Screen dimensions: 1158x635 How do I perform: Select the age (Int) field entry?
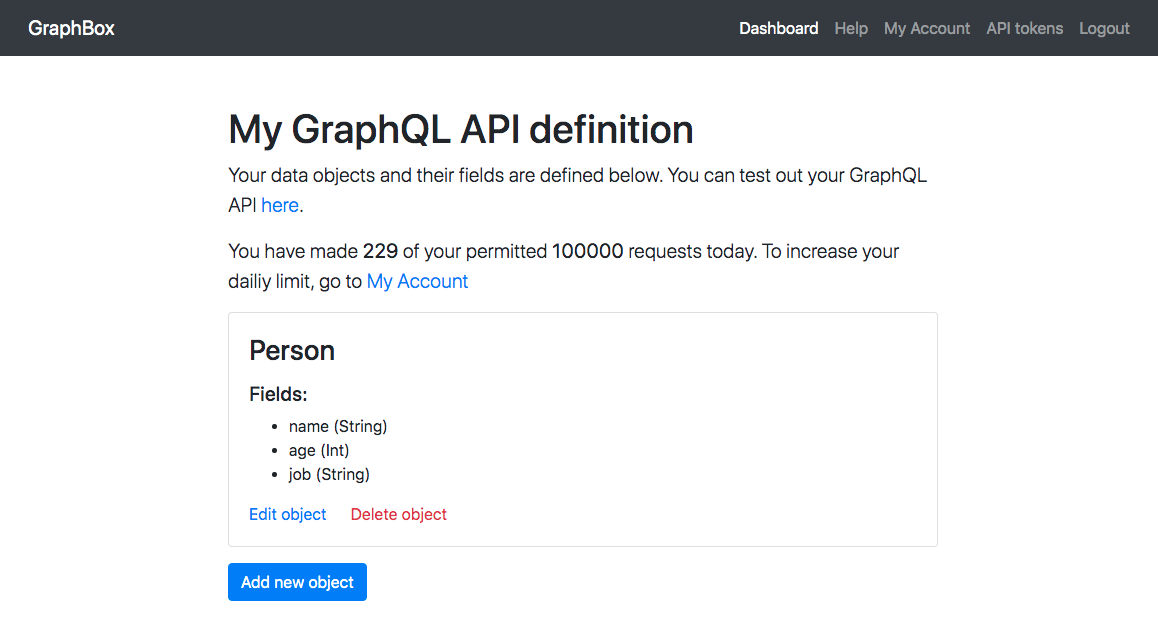pyautogui.click(x=318, y=450)
